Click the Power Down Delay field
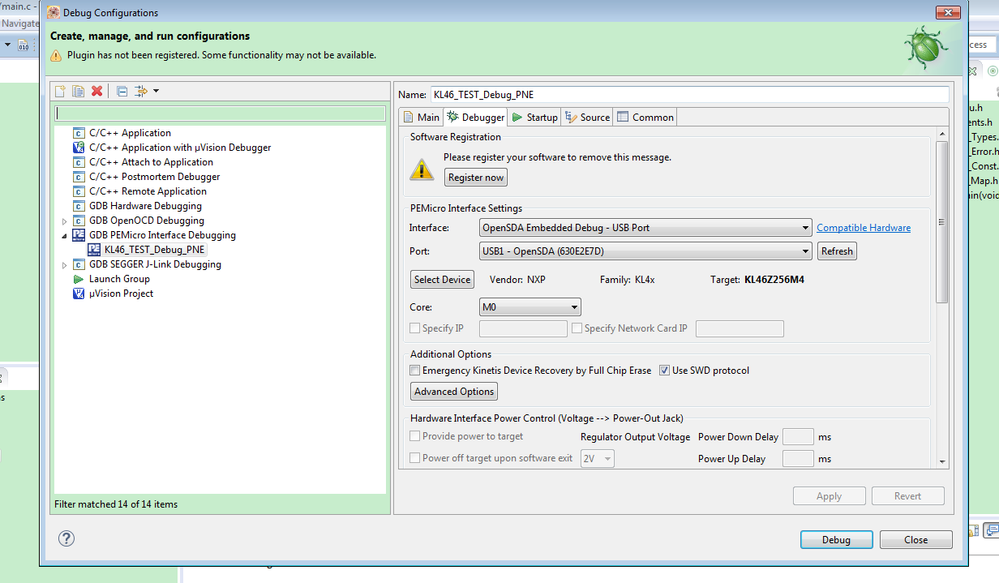Screen dimensions: 999x583 pos(798,436)
